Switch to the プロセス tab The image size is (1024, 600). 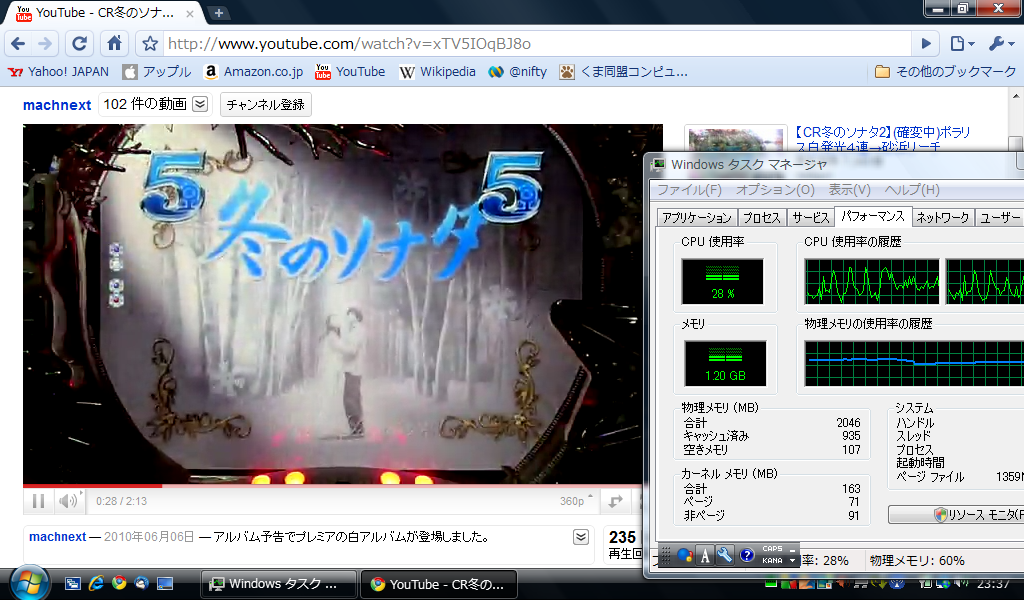click(761, 217)
